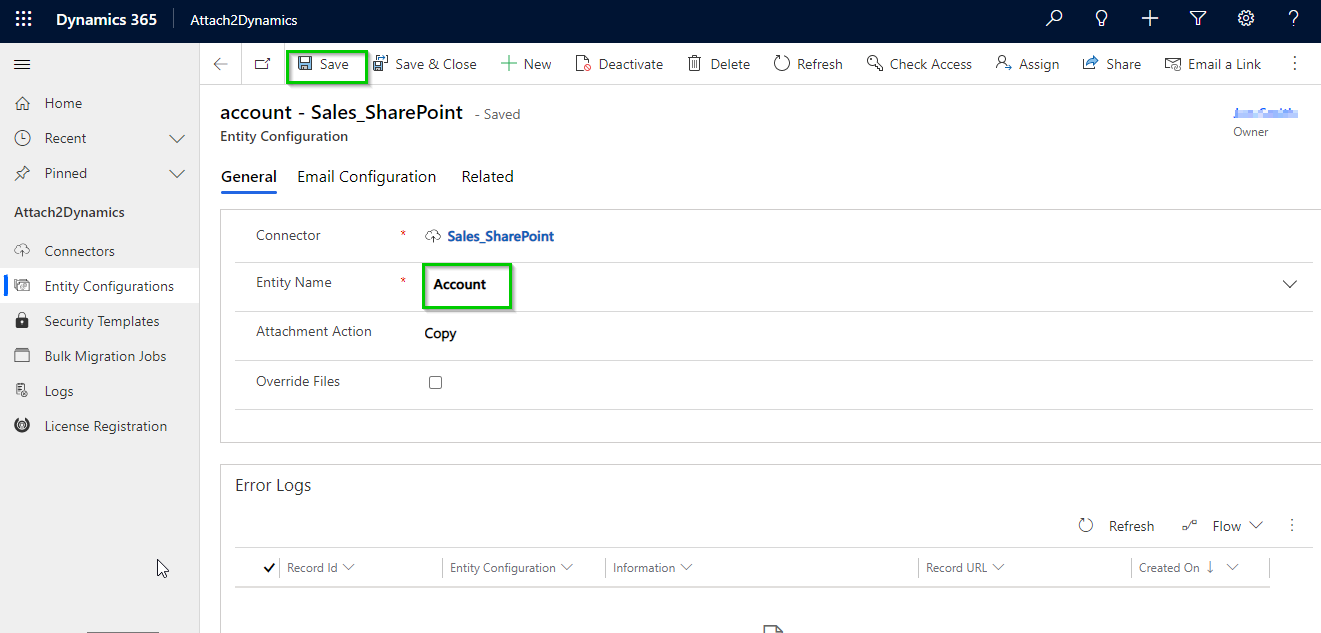This screenshot has height=633, width=1321.
Task: Open Error Logs more commands menu
Action: click(x=1292, y=526)
